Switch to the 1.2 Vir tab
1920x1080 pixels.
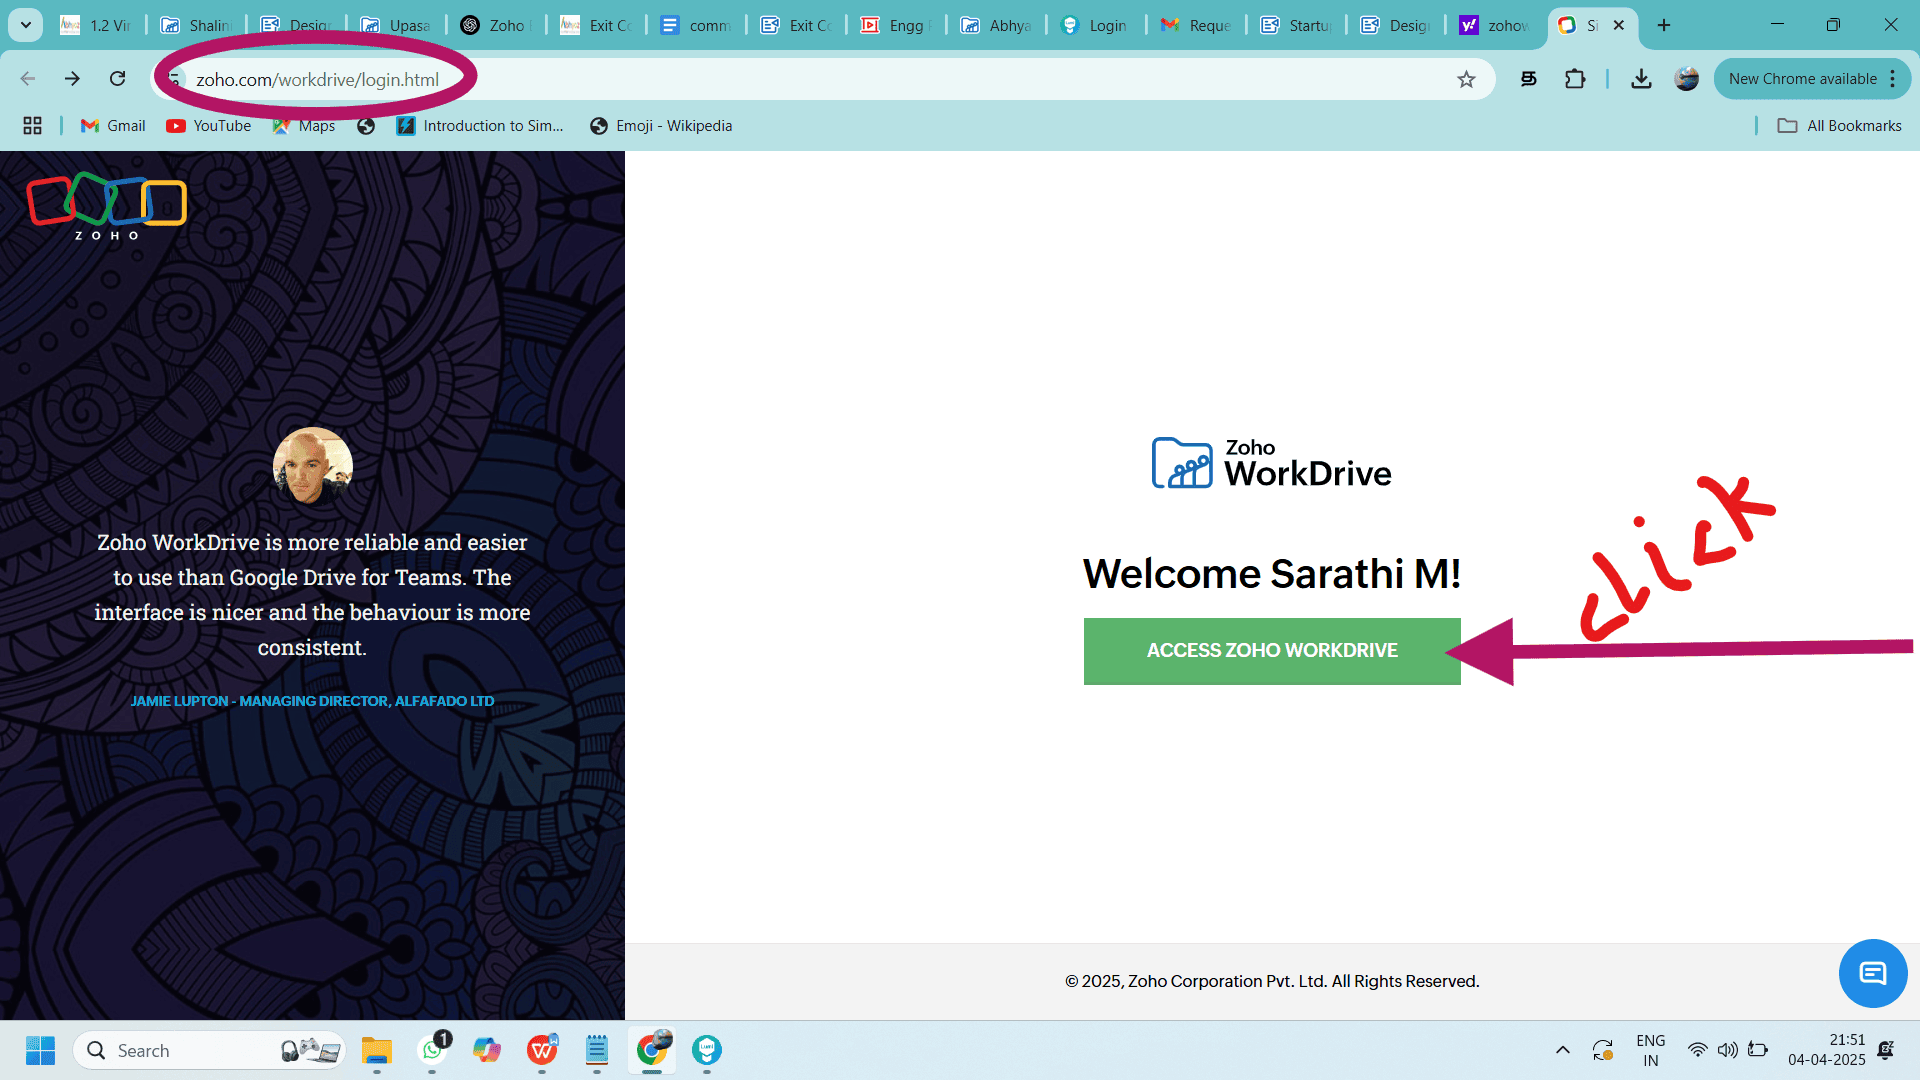(97, 25)
